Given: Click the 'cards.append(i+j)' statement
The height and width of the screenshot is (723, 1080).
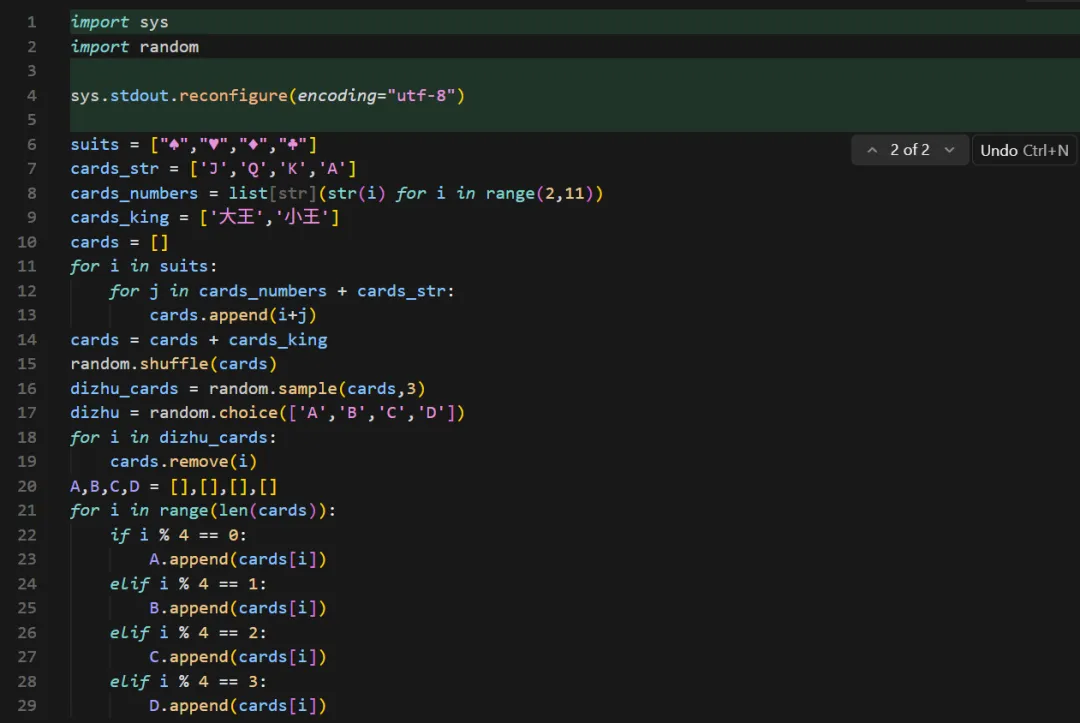Looking at the screenshot, I should (x=233, y=315).
